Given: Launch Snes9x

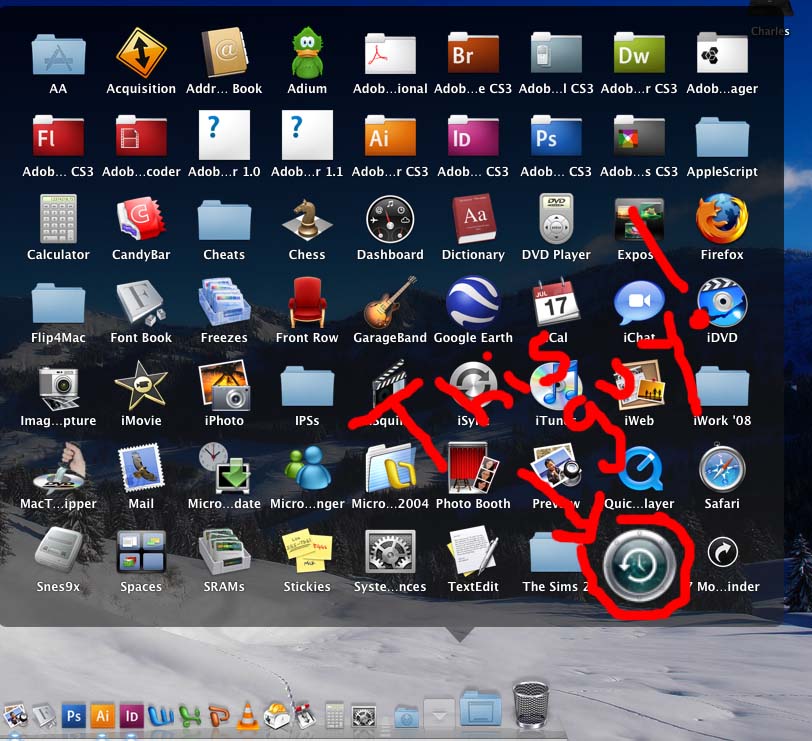Looking at the screenshot, I should 58,551.
